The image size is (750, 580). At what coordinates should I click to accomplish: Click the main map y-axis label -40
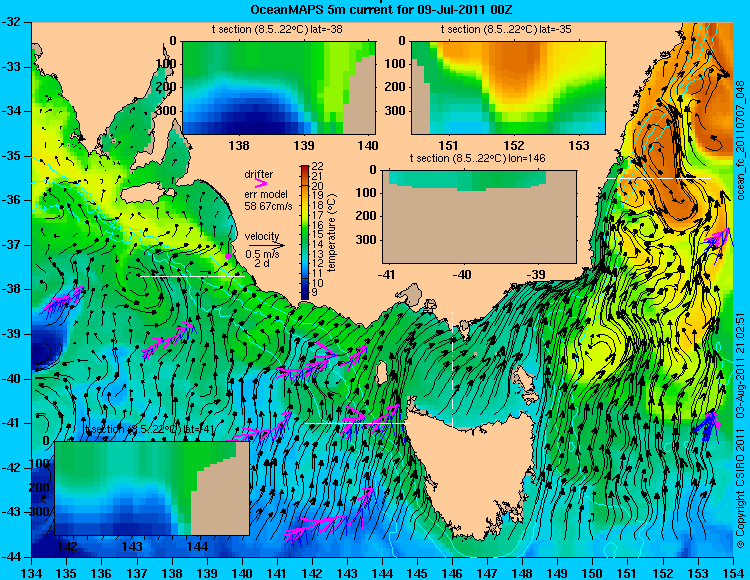pyautogui.click(x=11, y=379)
